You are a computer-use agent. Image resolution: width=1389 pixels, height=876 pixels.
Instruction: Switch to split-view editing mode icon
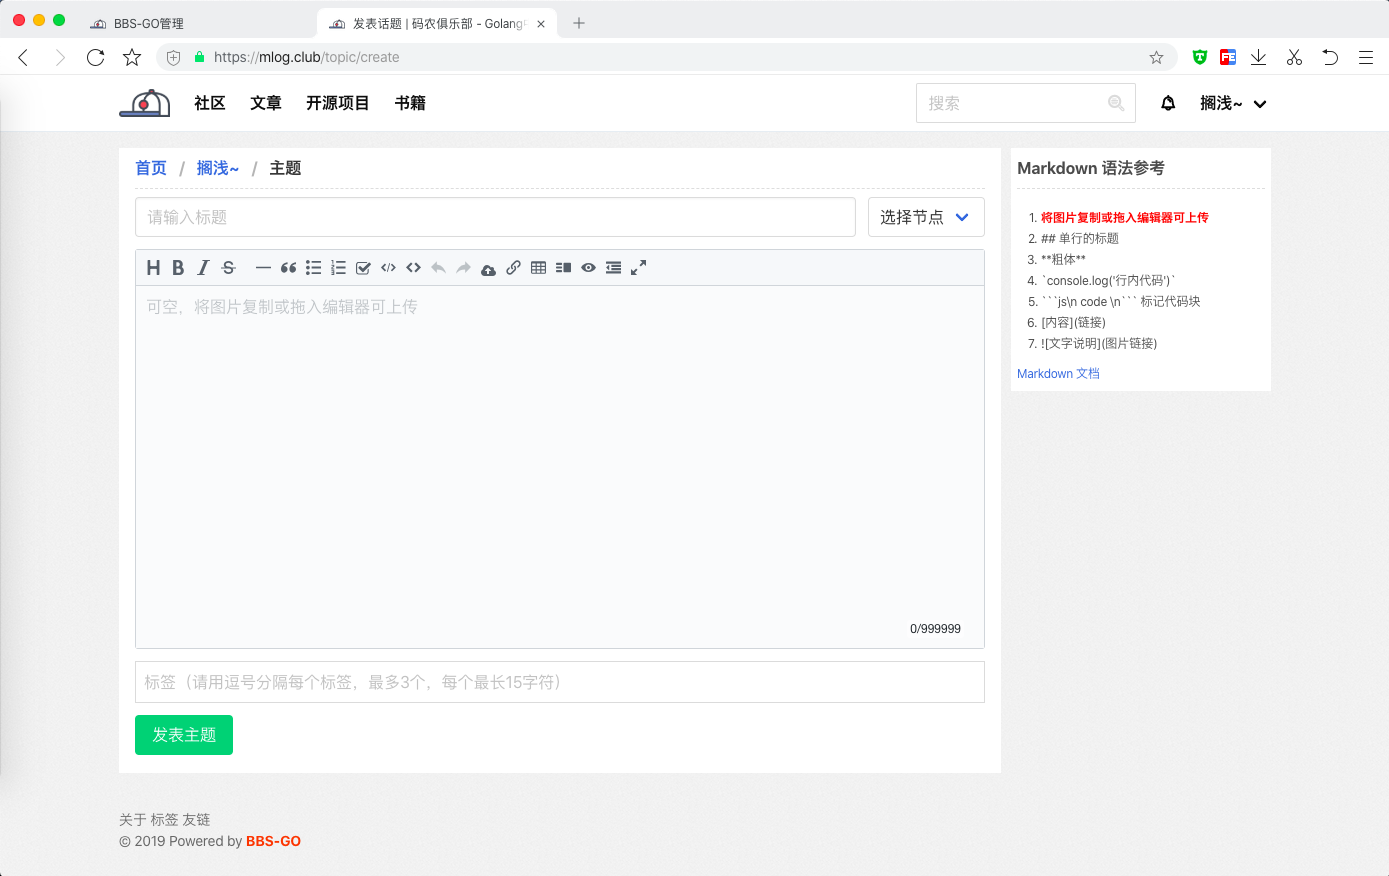tap(563, 267)
